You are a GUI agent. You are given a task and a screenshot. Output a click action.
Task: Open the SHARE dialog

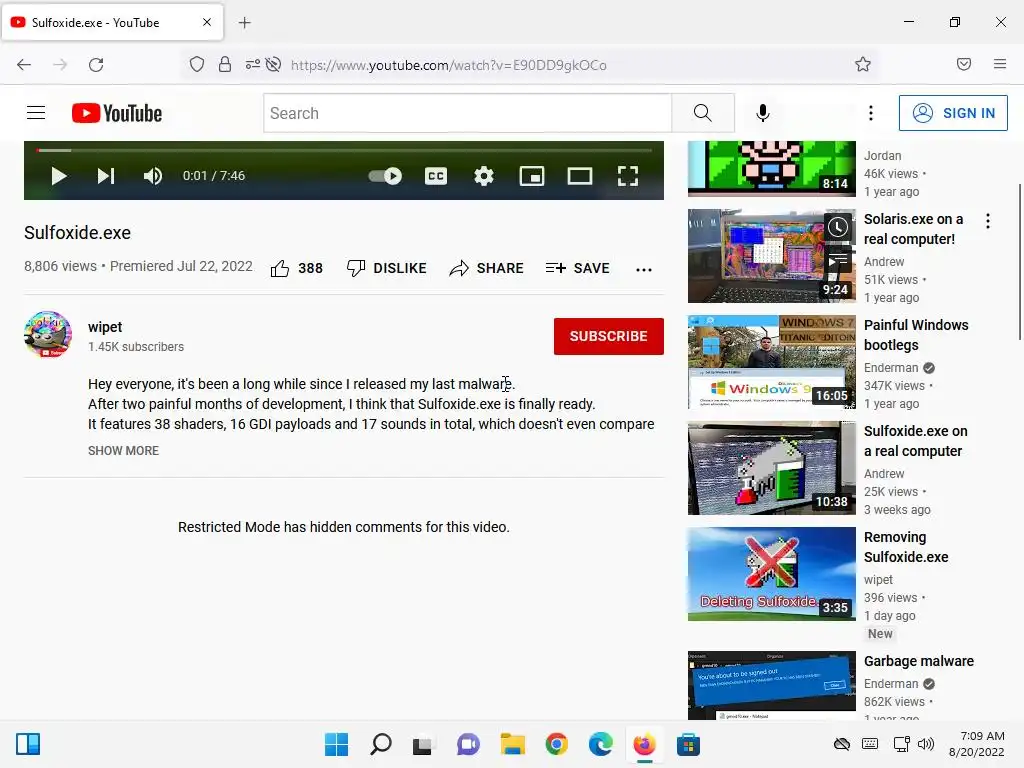click(x=487, y=268)
